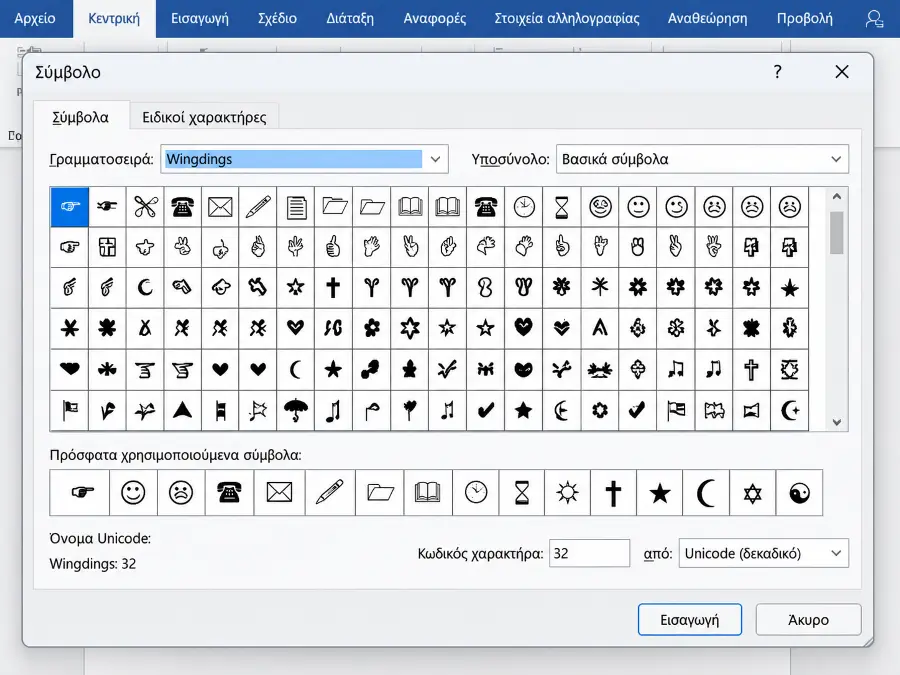This screenshot has width=900, height=675.
Task: Click the open book in recently used symbols
Action: pyautogui.click(x=428, y=492)
